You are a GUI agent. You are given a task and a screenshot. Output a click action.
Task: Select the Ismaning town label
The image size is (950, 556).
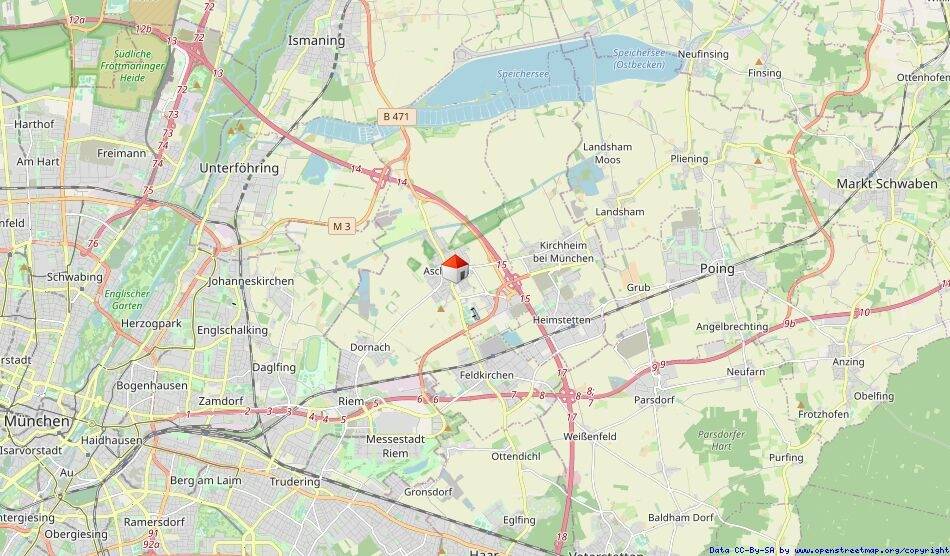tap(316, 41)
